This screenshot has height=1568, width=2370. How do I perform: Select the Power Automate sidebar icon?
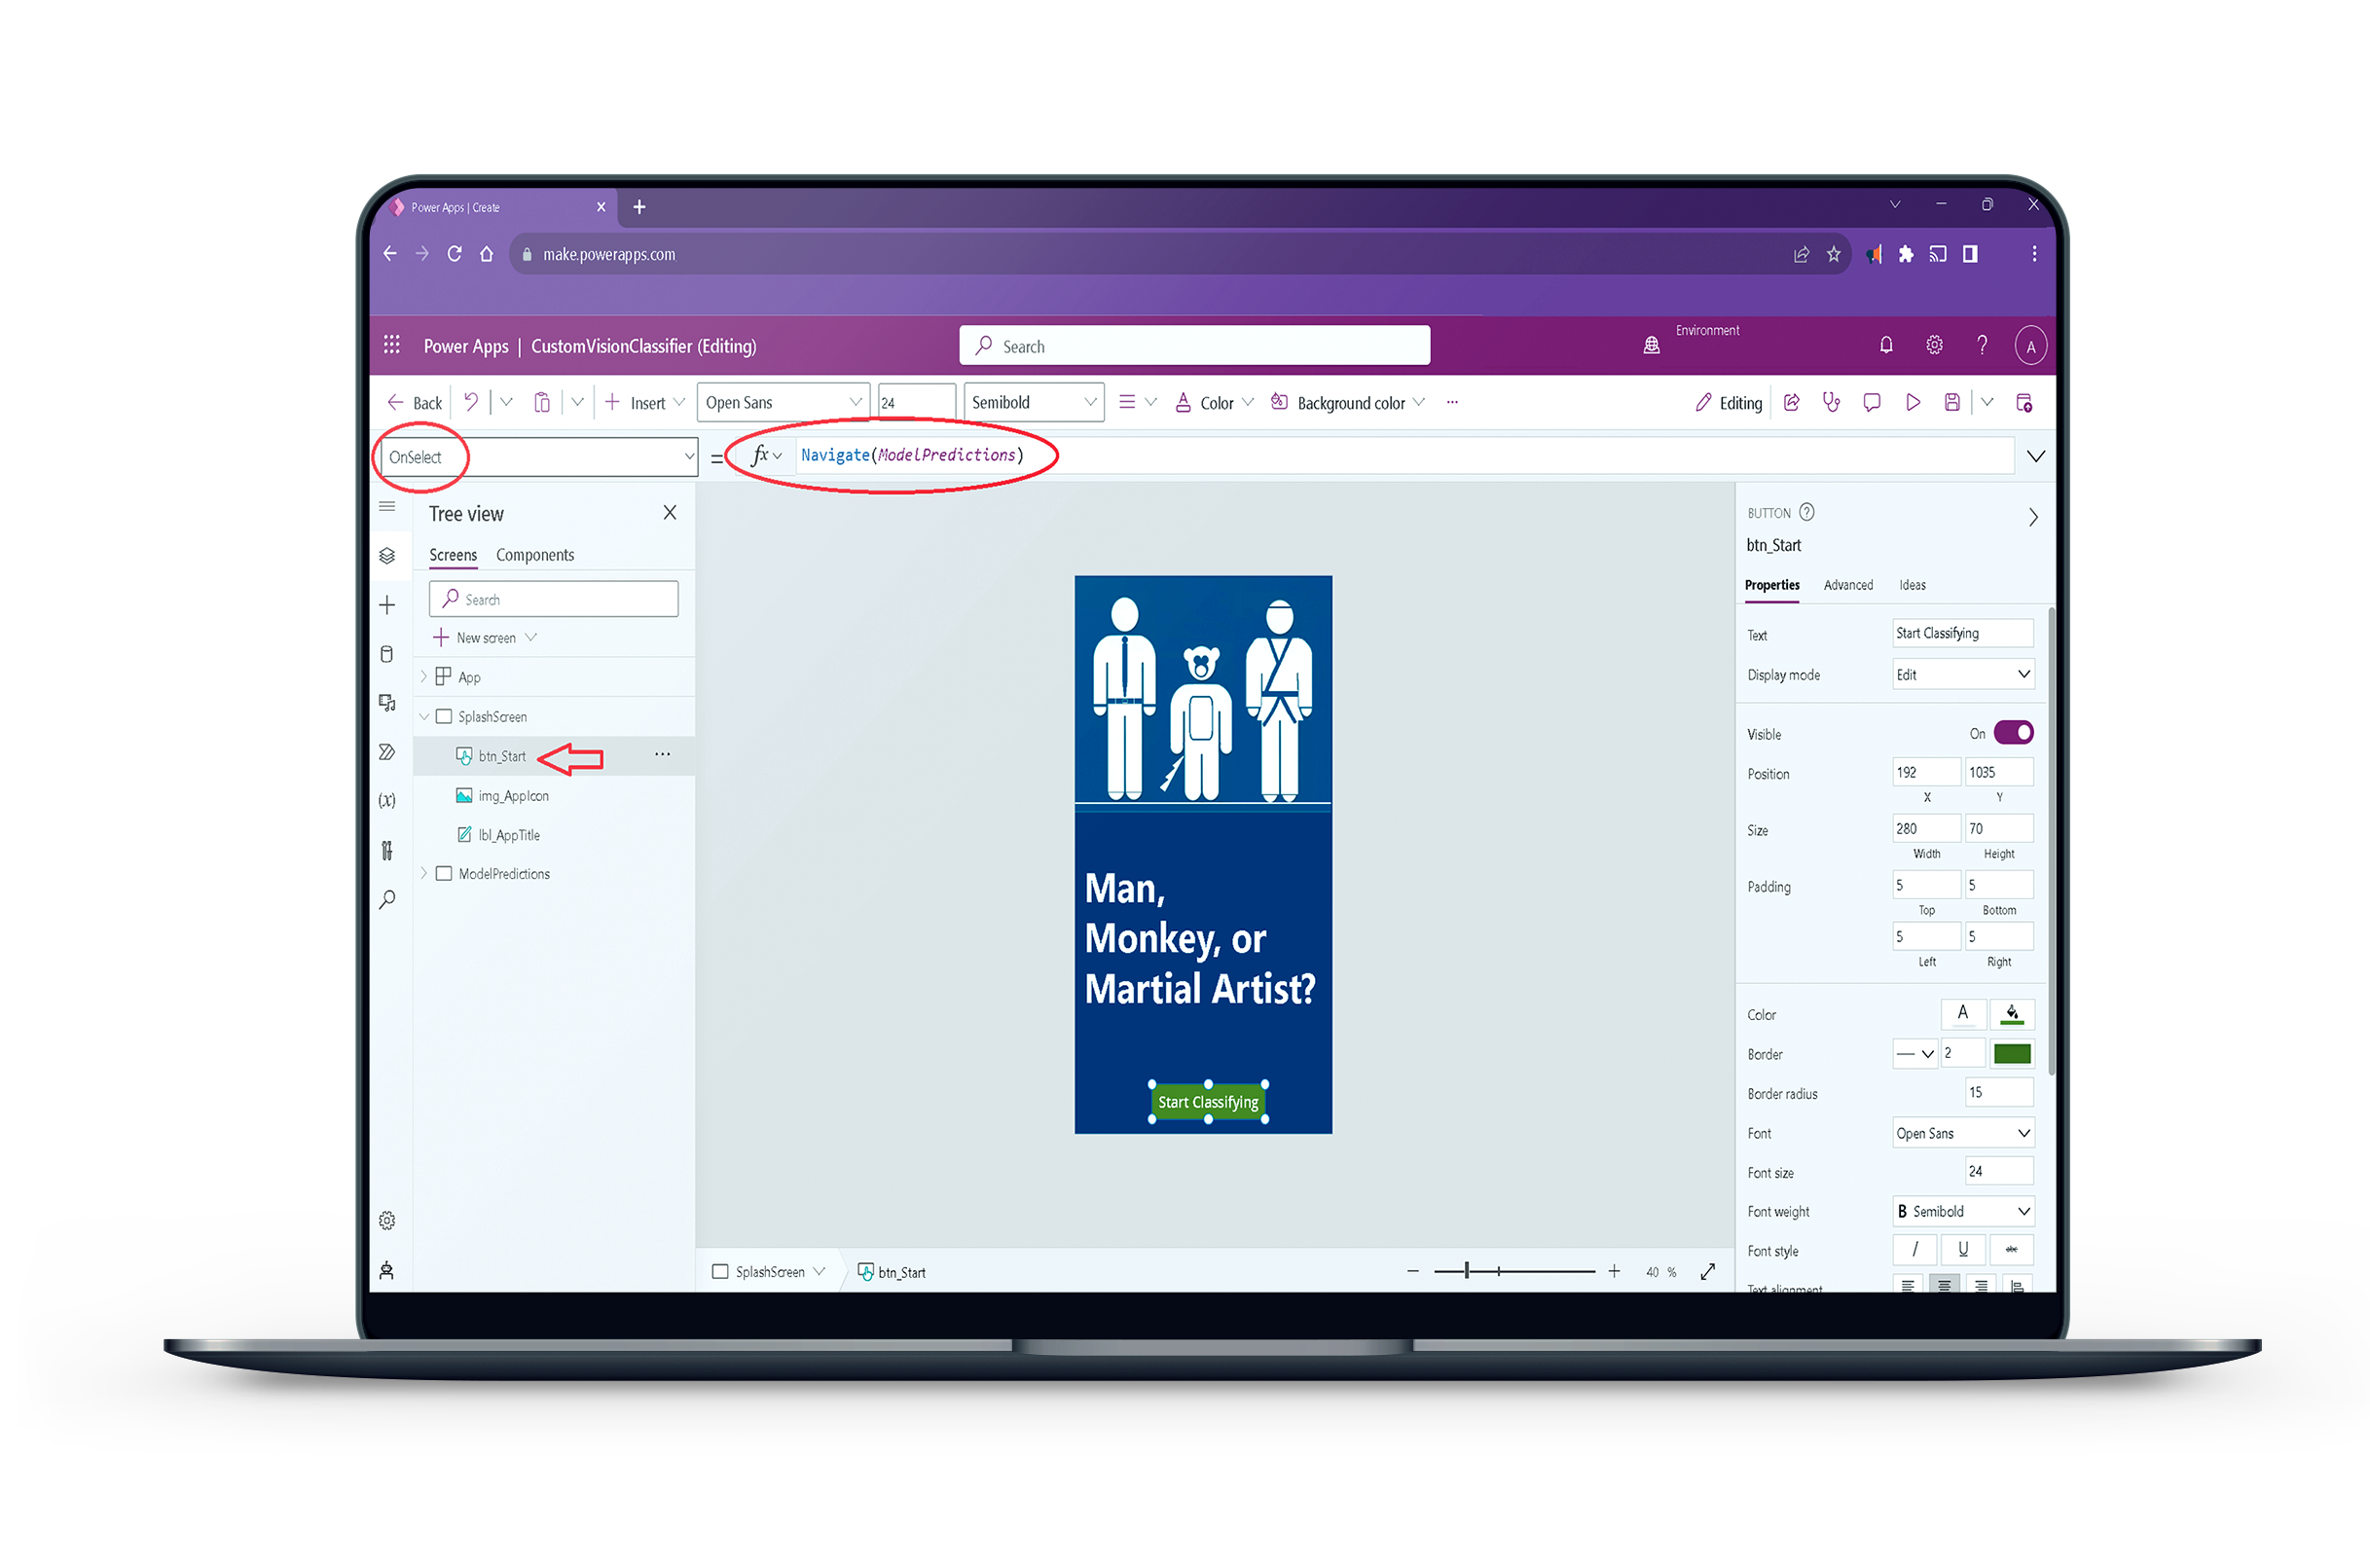pos(388,752)
